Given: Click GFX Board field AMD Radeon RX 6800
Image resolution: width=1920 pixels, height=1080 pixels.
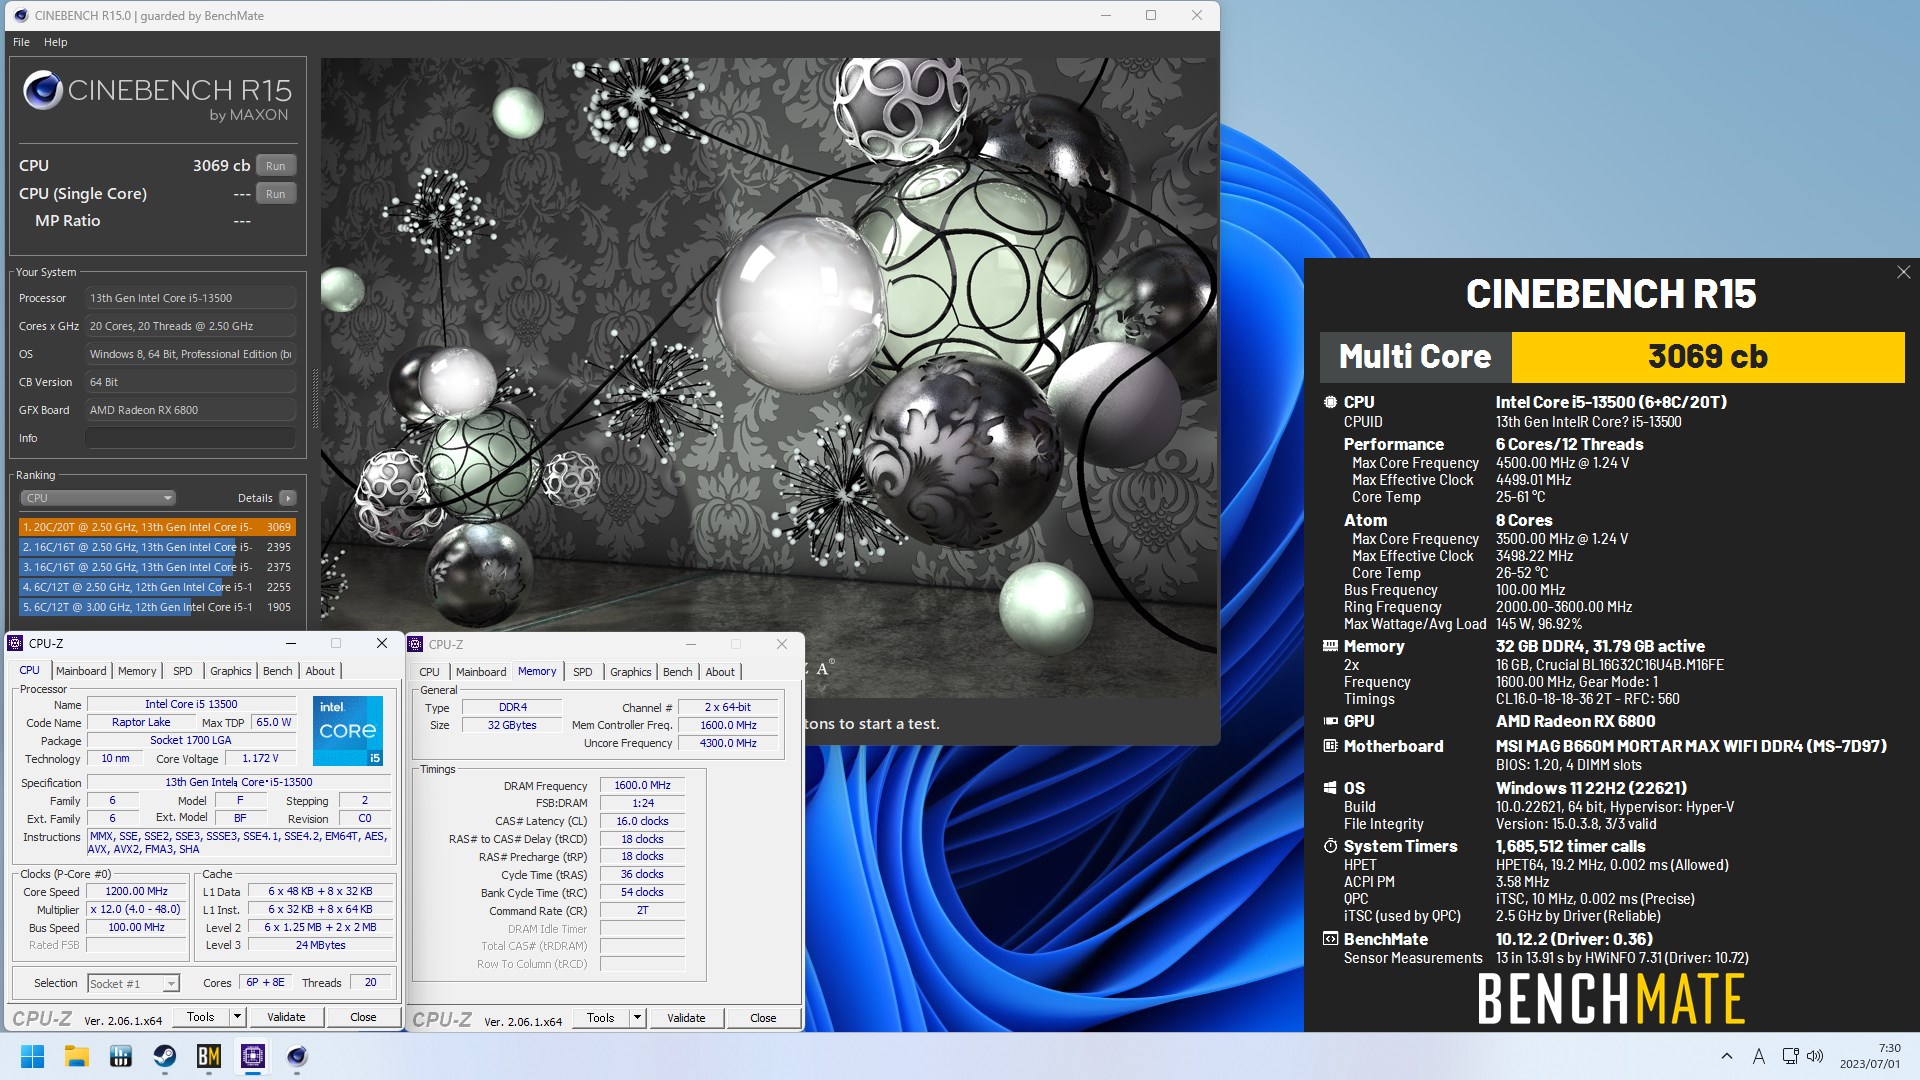Looking at the screenshot, I should coord(190,410).
